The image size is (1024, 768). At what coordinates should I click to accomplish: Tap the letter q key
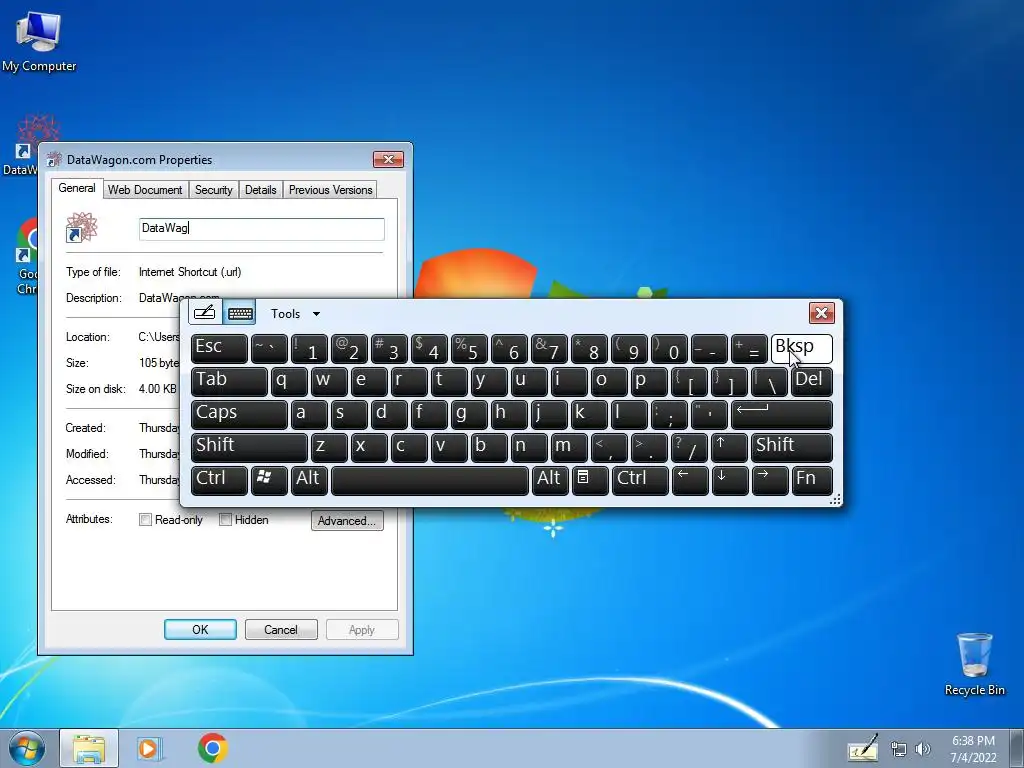pyautogui.click(x=289, y=381)
